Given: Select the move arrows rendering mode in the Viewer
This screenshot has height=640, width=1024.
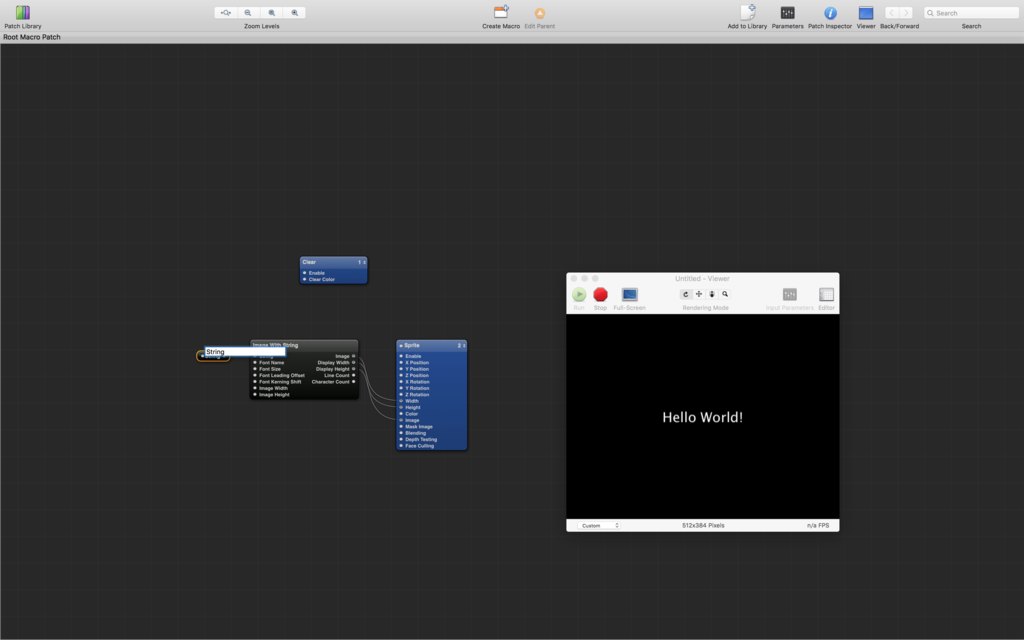Looking at the screenshot, I should 699,295.
